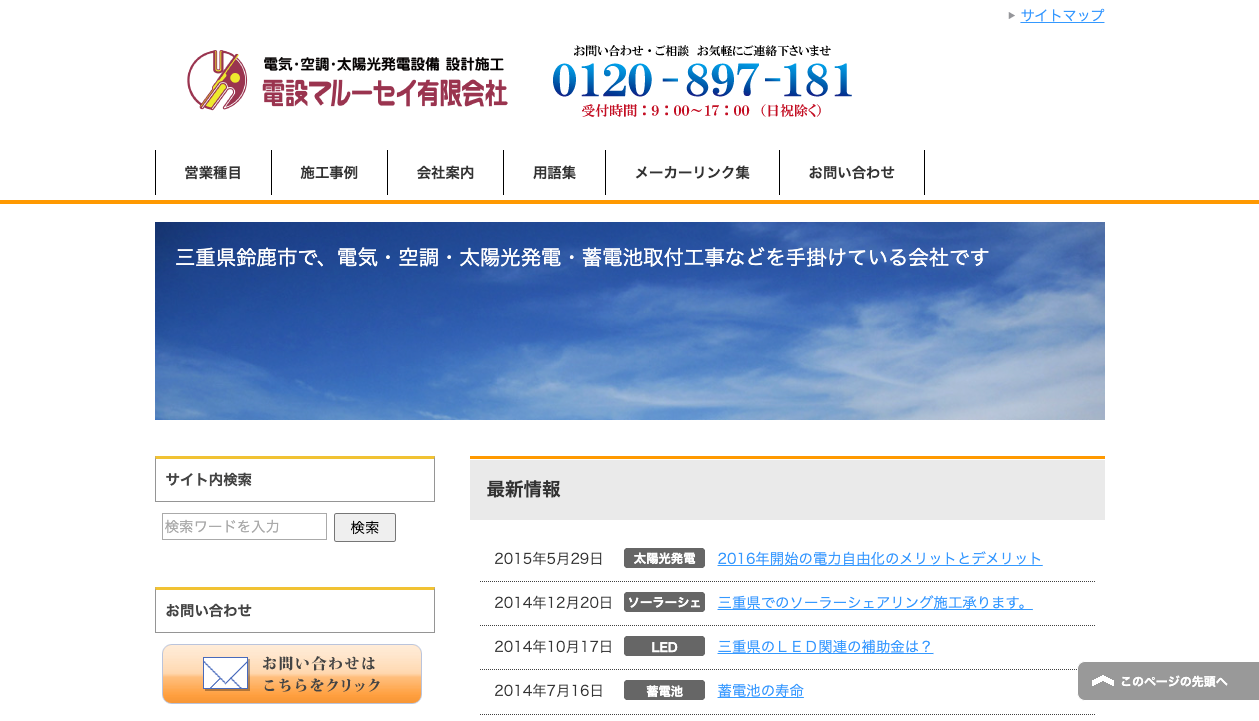The width and height of the screenshot is (1259, 721).
Task: Select メーカーリンク集 in navigation
Action: point(692,173)
